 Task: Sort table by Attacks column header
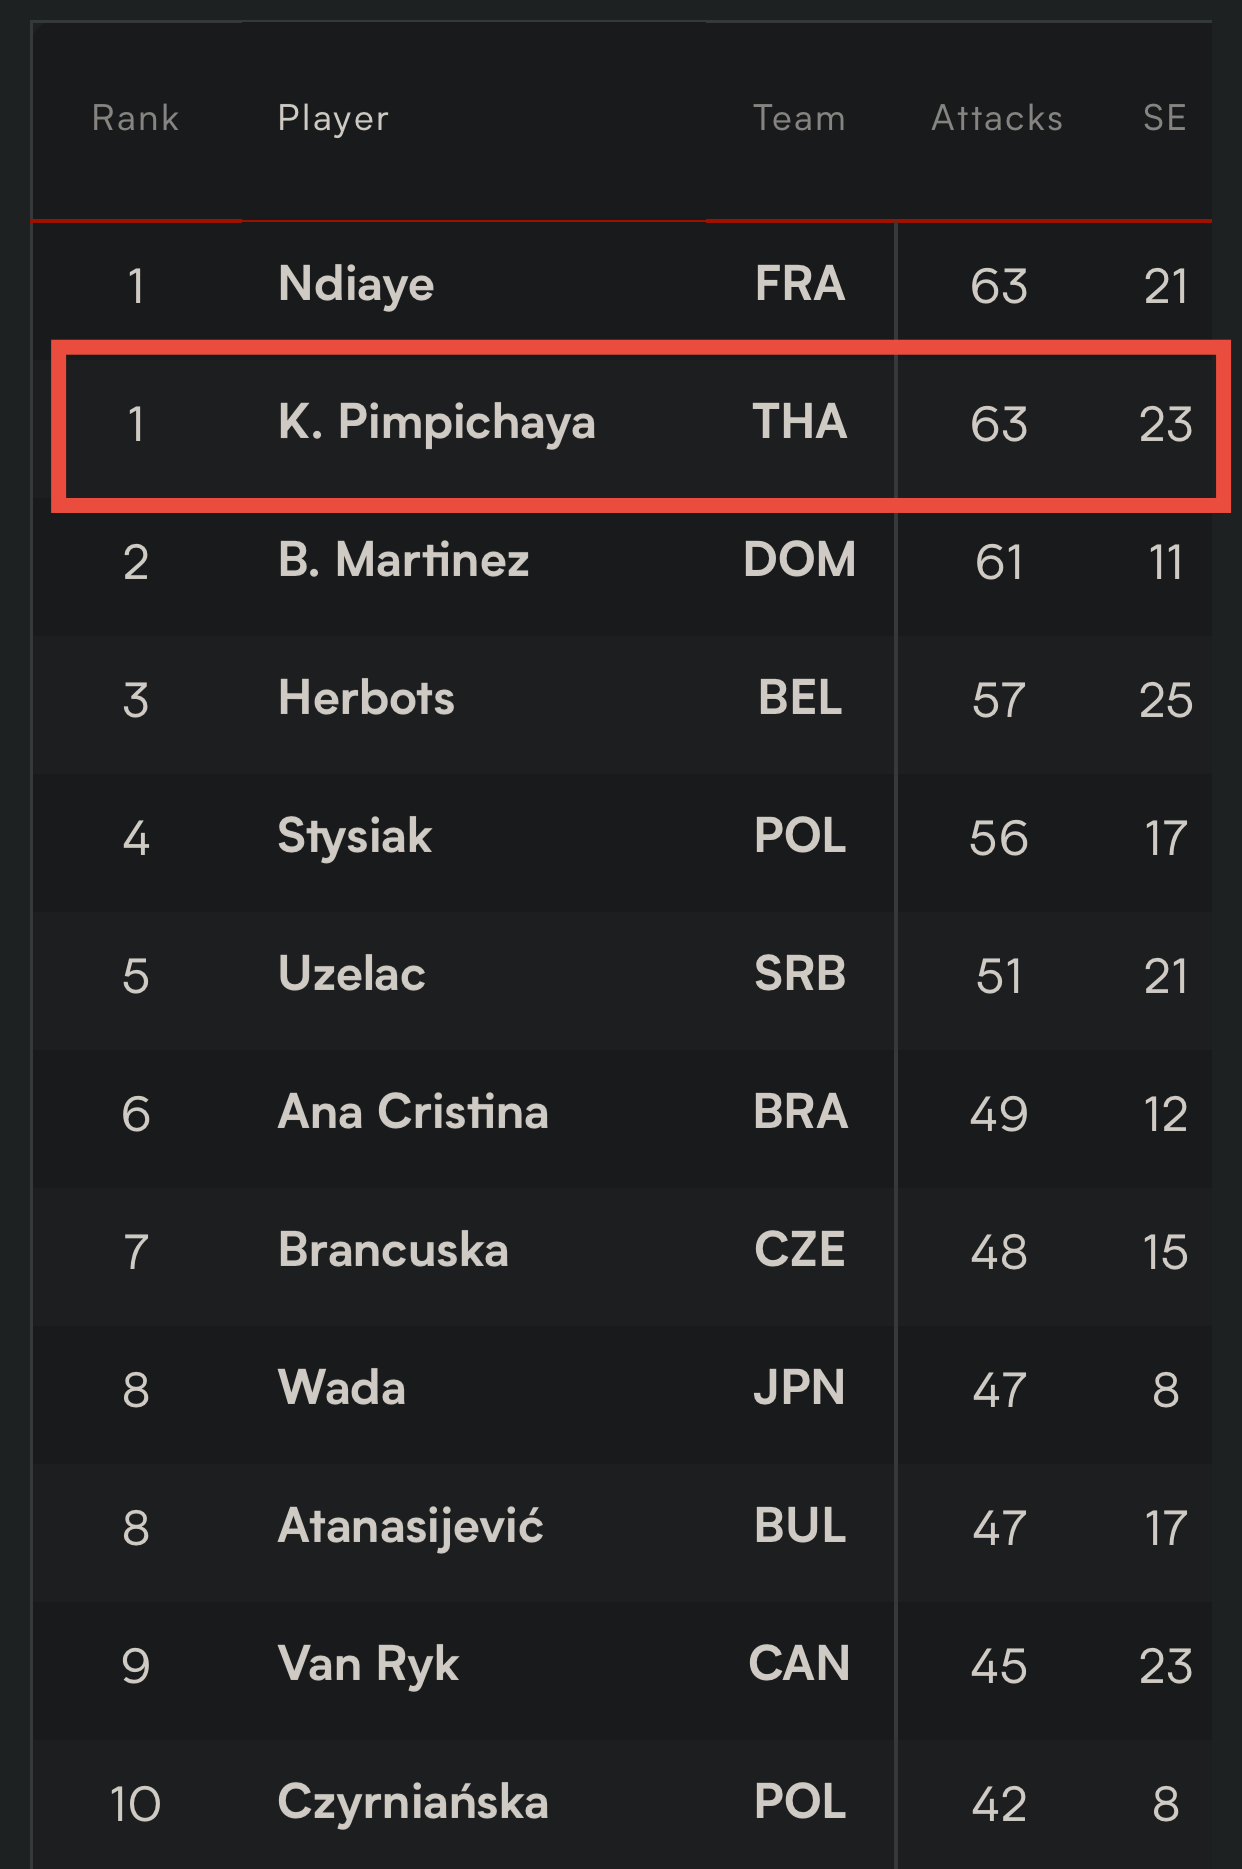point(997,118)
